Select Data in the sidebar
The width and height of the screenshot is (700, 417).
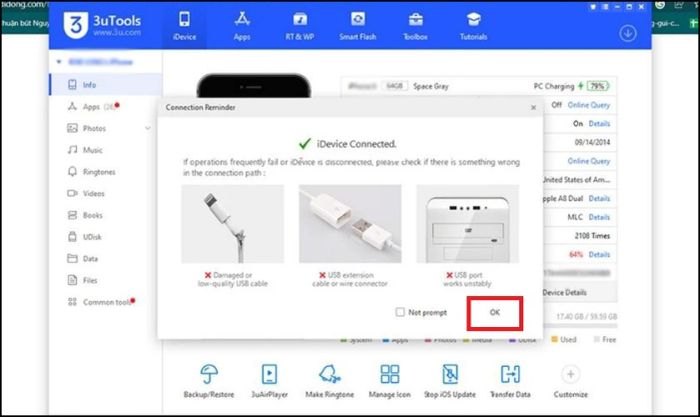pyautogui.click(x=105, y=259)
